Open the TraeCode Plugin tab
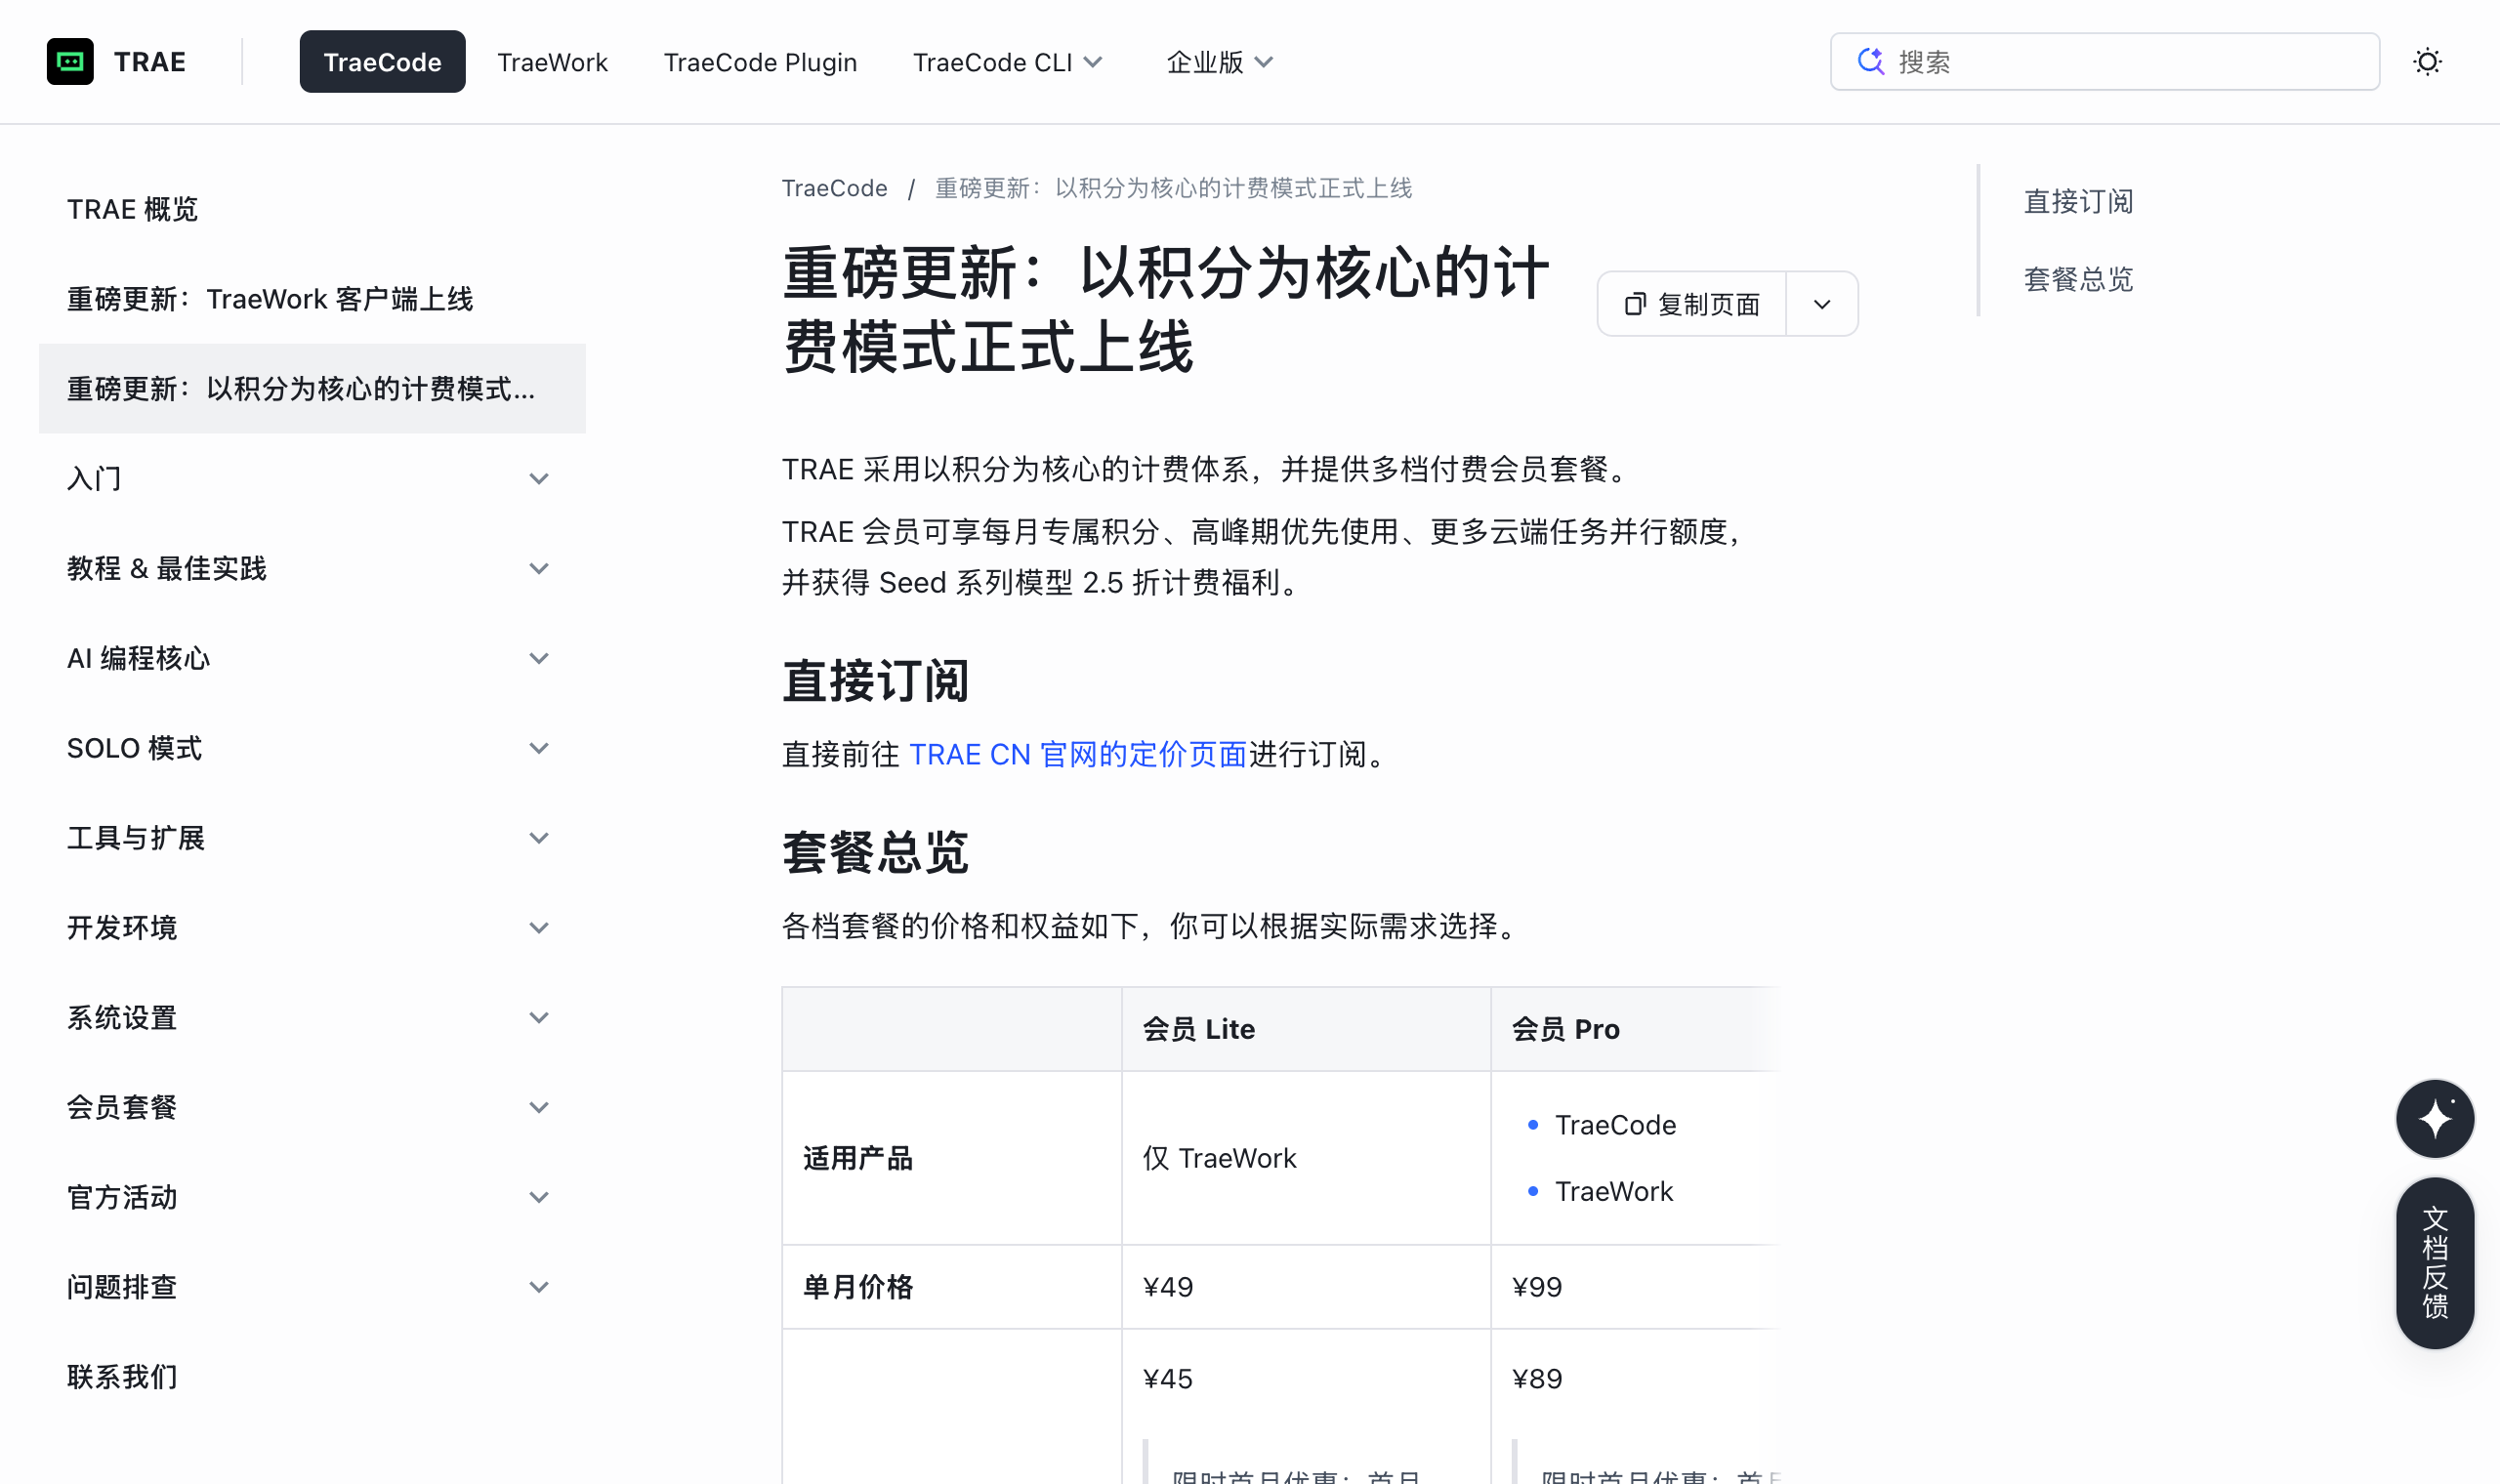Image resolution: width=2500 pixels, height=1484 pixels. click(x=760, y=62)
